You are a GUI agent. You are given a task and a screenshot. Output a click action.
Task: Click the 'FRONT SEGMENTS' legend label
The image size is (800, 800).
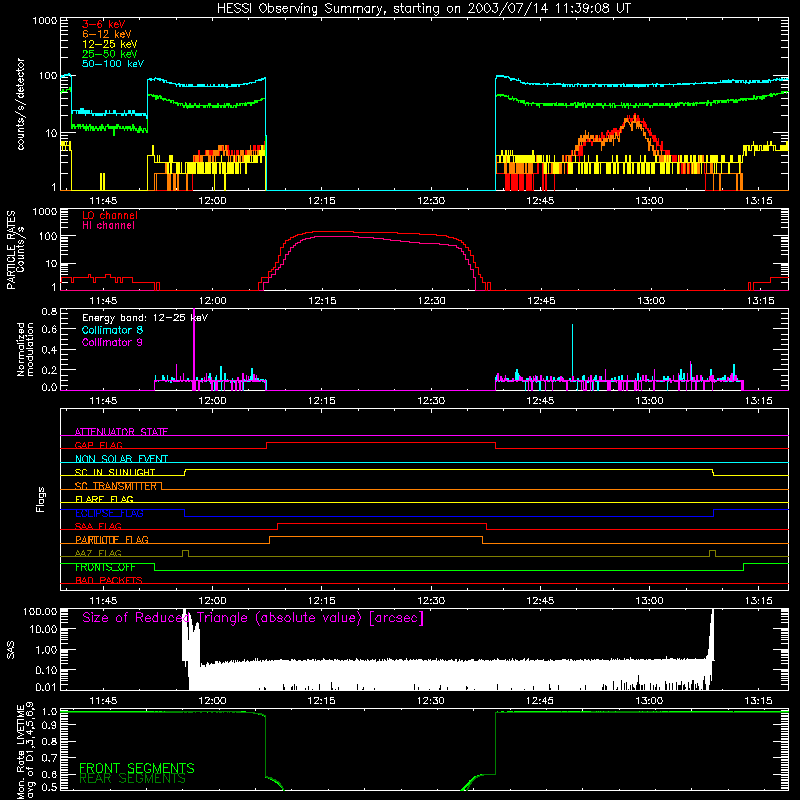[x=137, y=768]
